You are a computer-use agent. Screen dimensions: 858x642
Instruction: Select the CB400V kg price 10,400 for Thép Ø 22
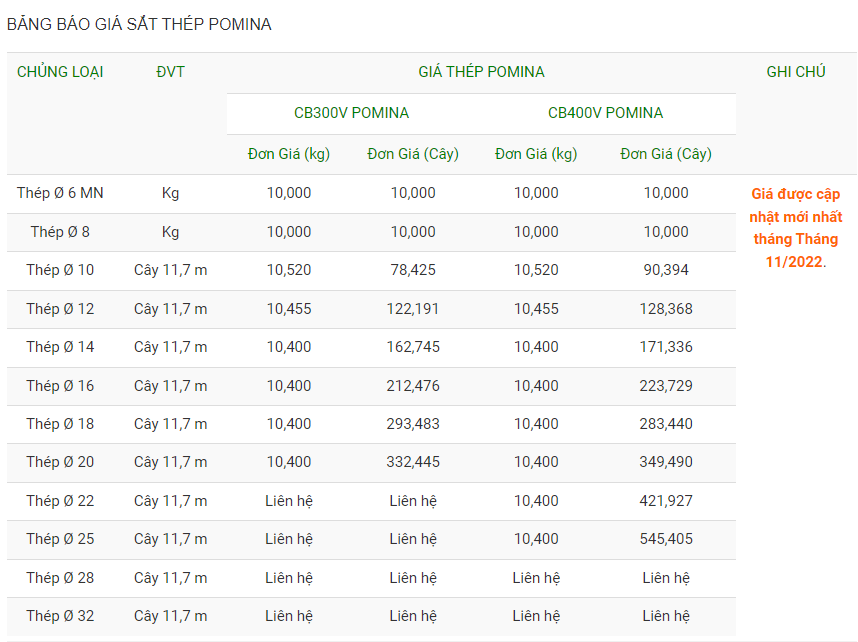pos(536,501)
